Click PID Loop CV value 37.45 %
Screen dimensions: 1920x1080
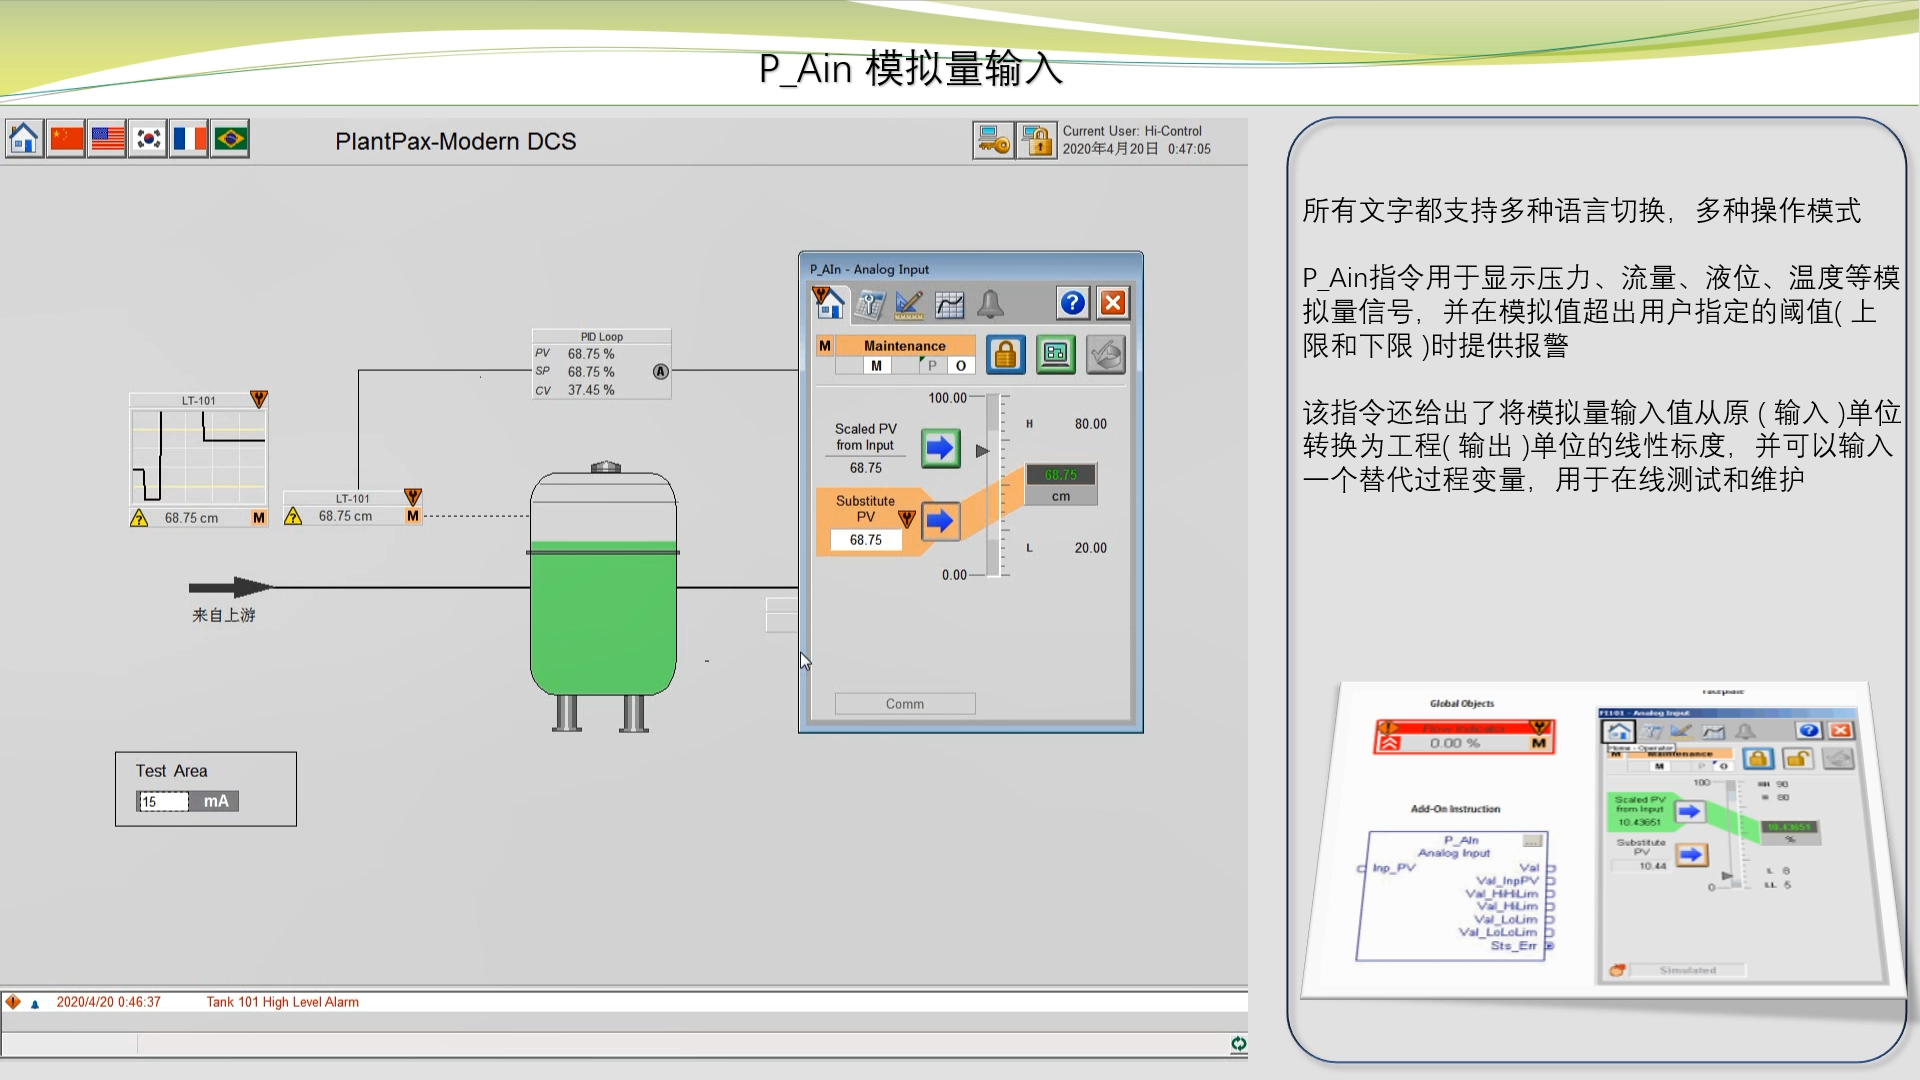[591, 390]
